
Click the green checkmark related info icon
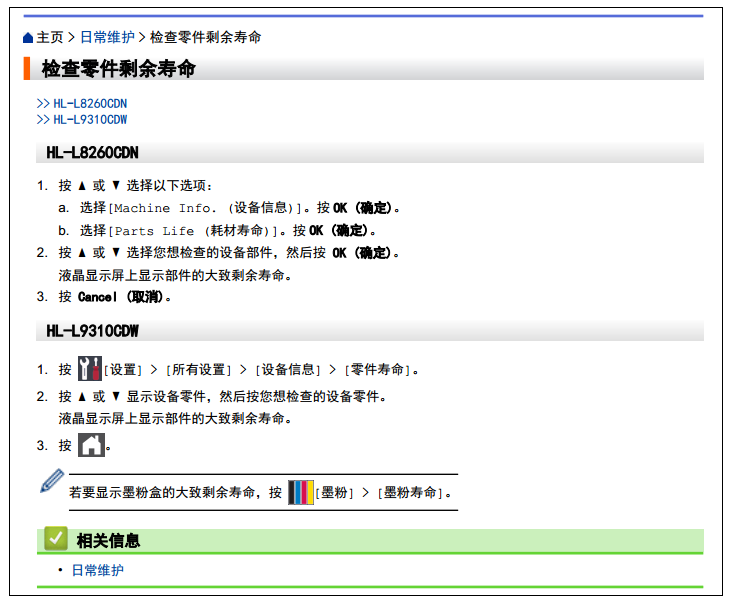pyautogui.click(x=56, y=539)
